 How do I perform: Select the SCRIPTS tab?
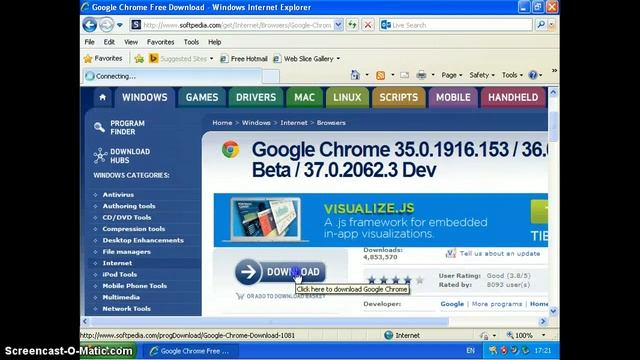[x=398, y=98]
